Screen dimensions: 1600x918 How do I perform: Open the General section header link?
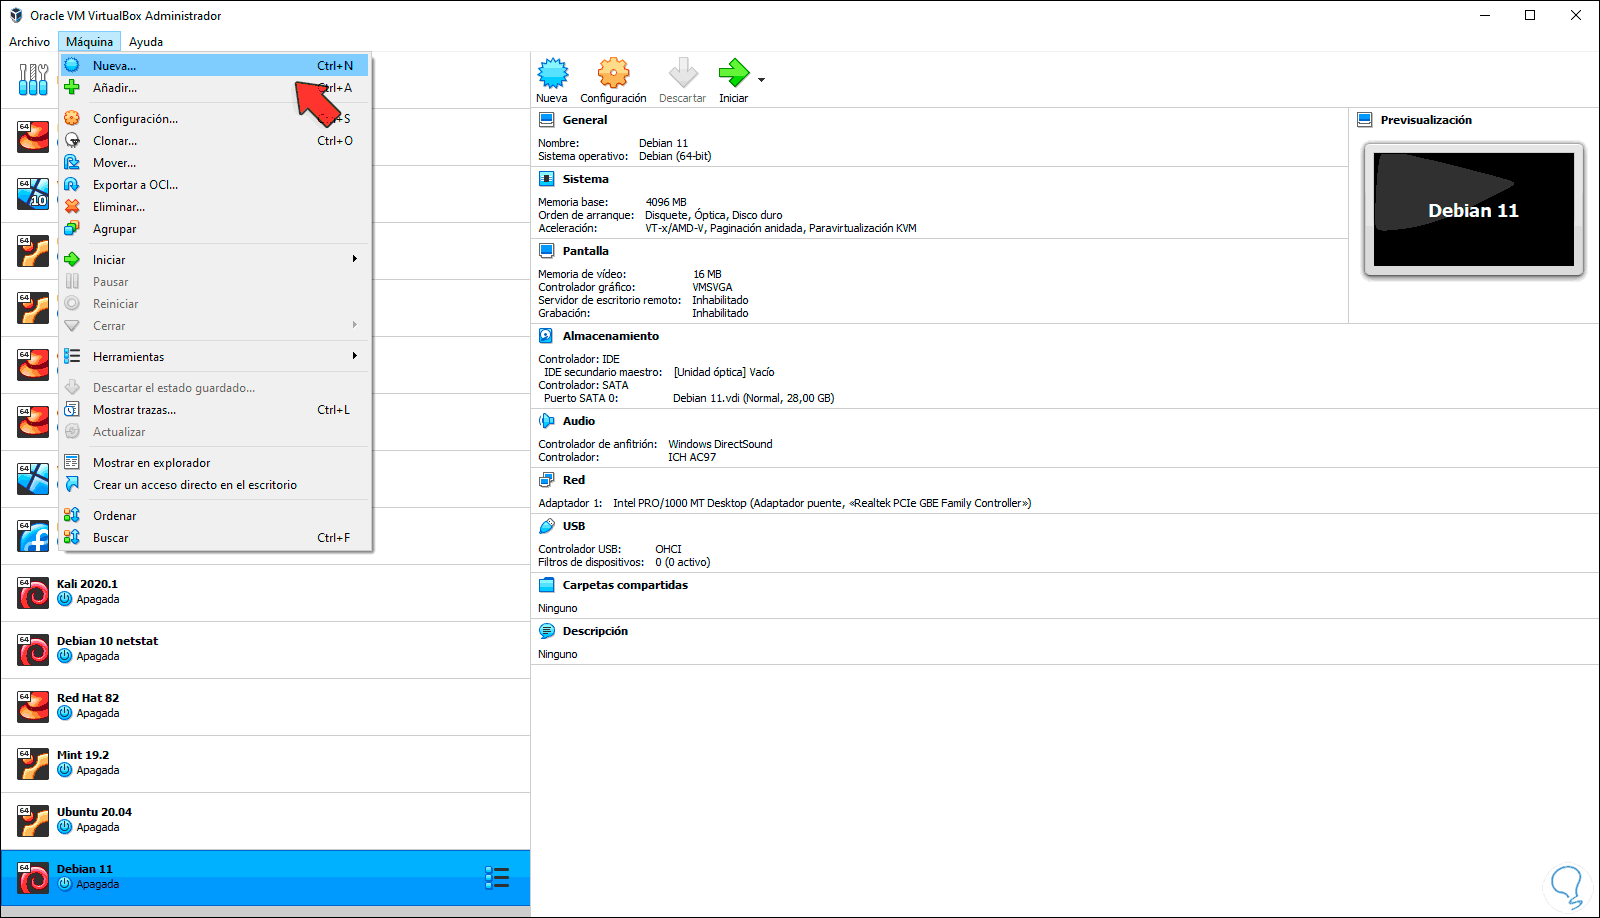(585, 120)
